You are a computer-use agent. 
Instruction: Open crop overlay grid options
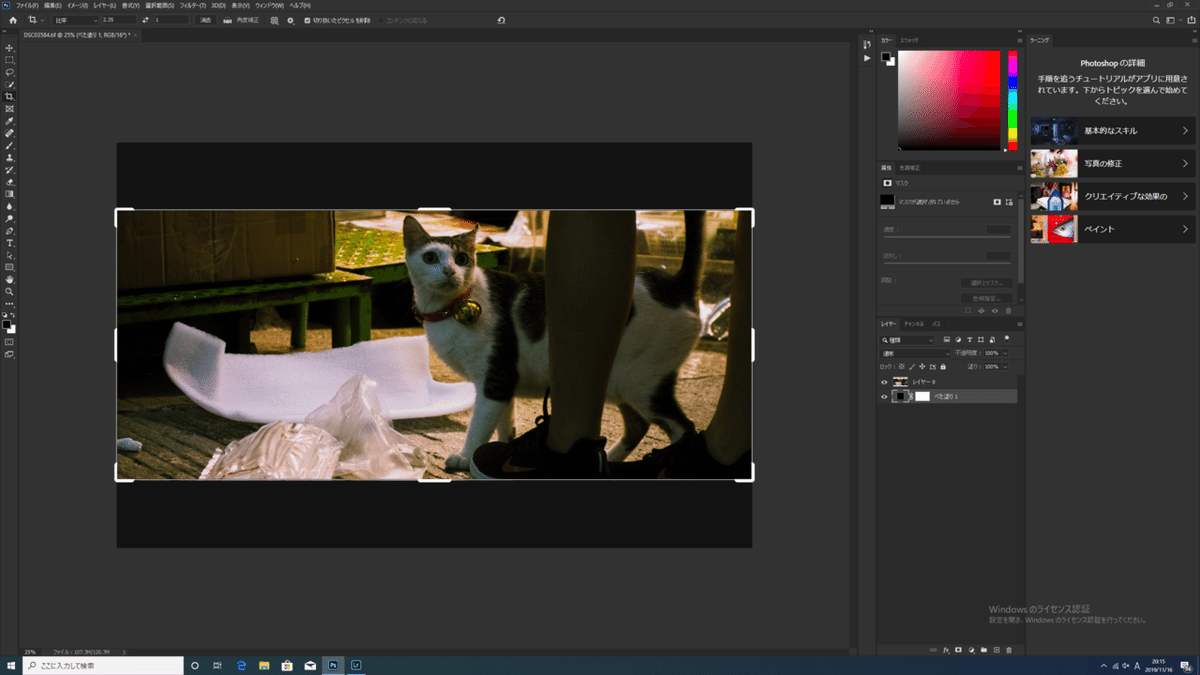[x=275, y=20]
